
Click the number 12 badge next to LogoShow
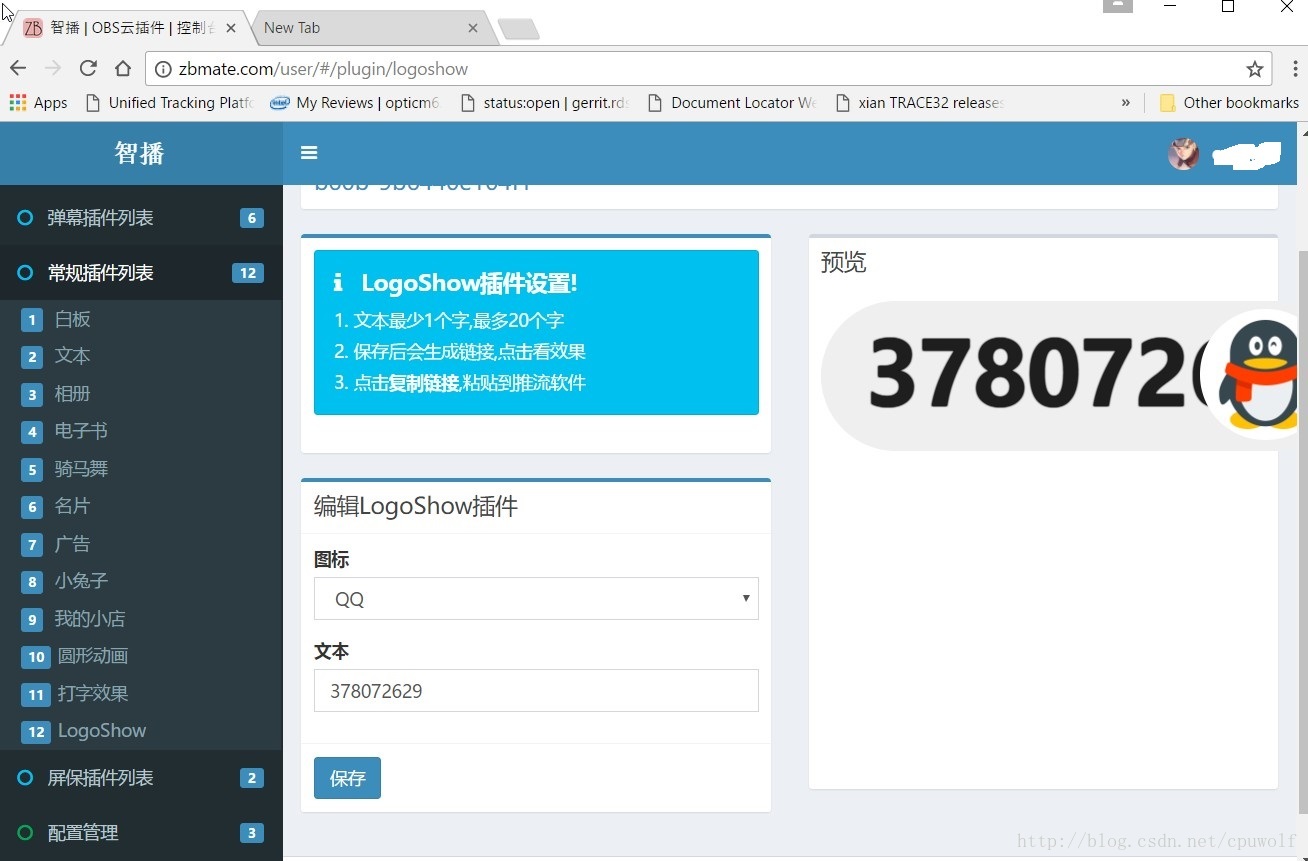35,731
